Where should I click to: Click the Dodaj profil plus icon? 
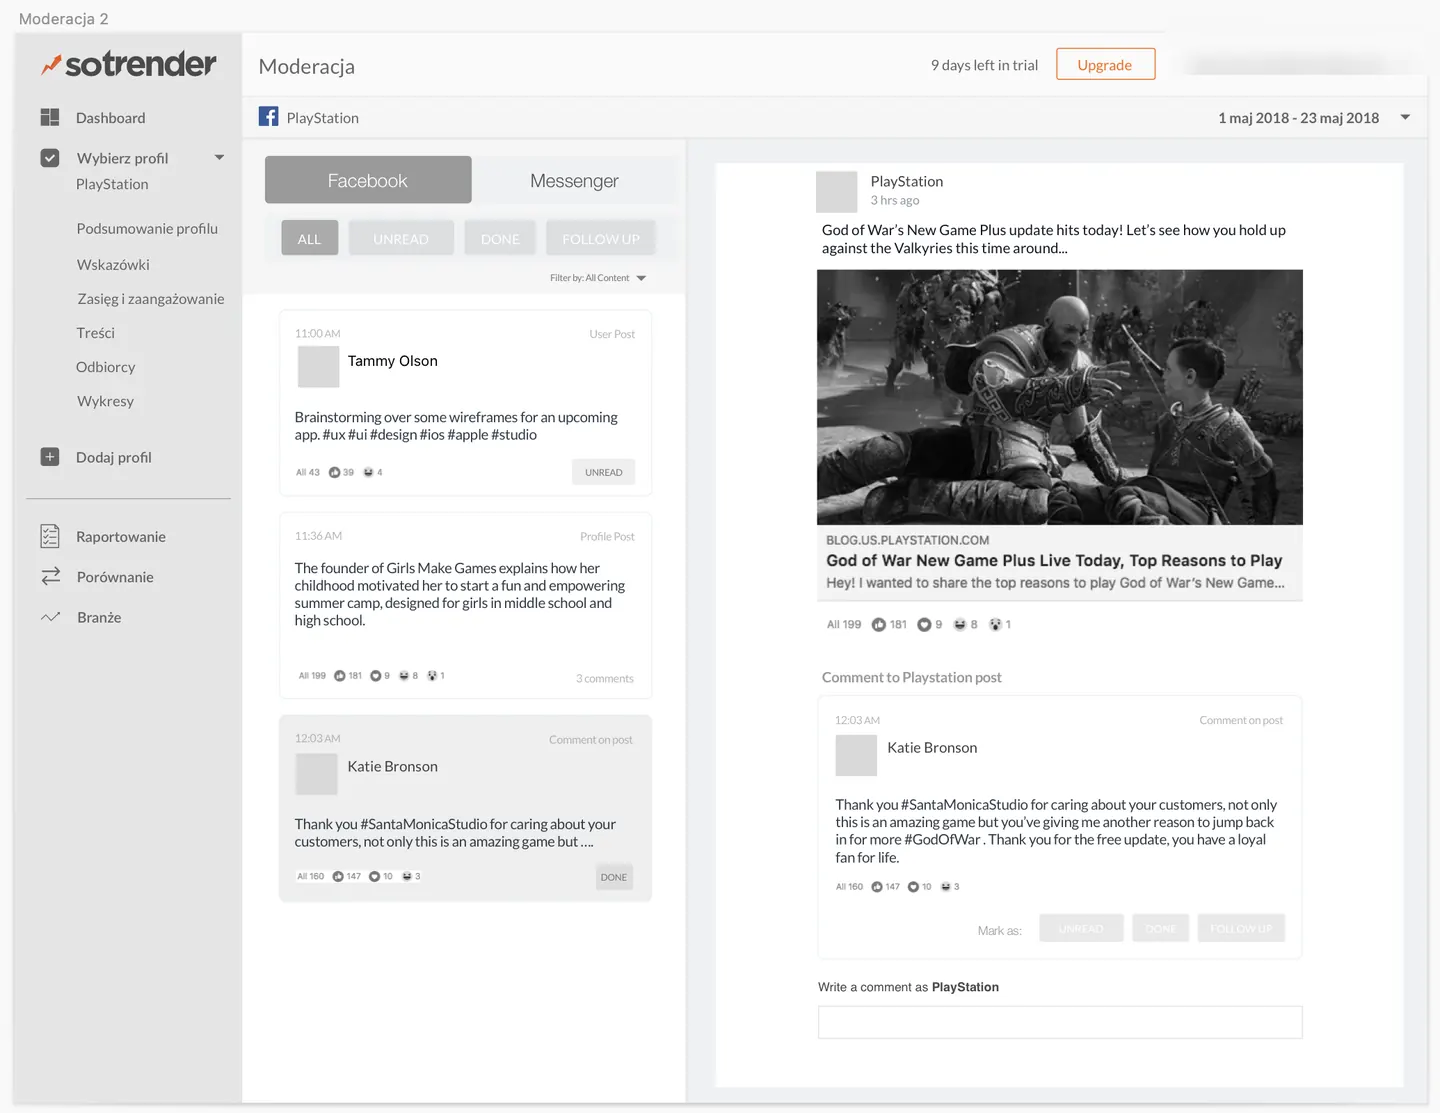[x=50, y=457]
